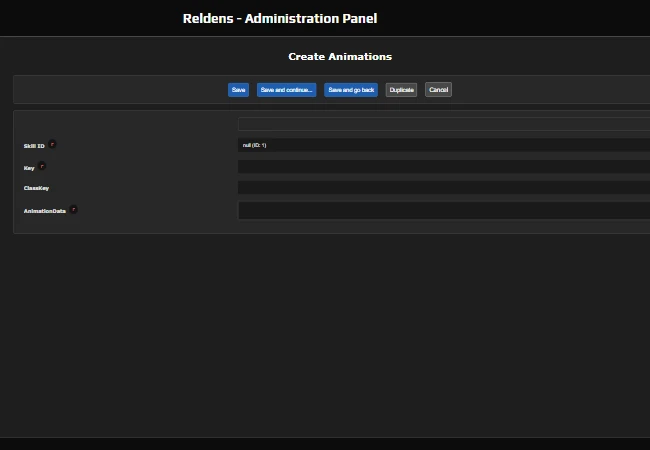650x450 pixels.
Task: Click the Skill ID label
Action: [34, 146]
